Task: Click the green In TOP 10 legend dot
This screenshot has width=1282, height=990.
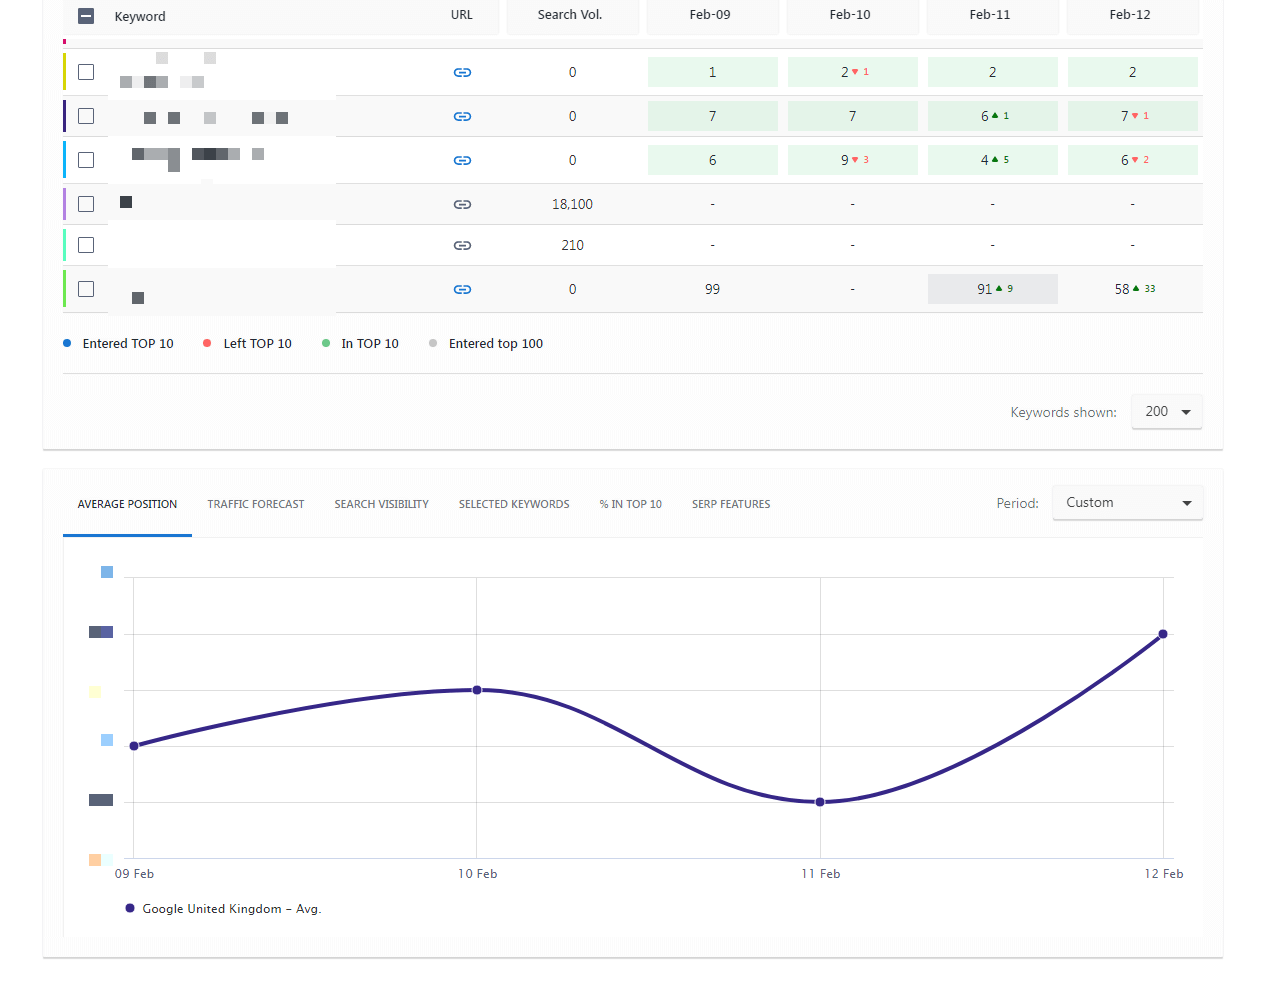Action: (x=325, y=343)
